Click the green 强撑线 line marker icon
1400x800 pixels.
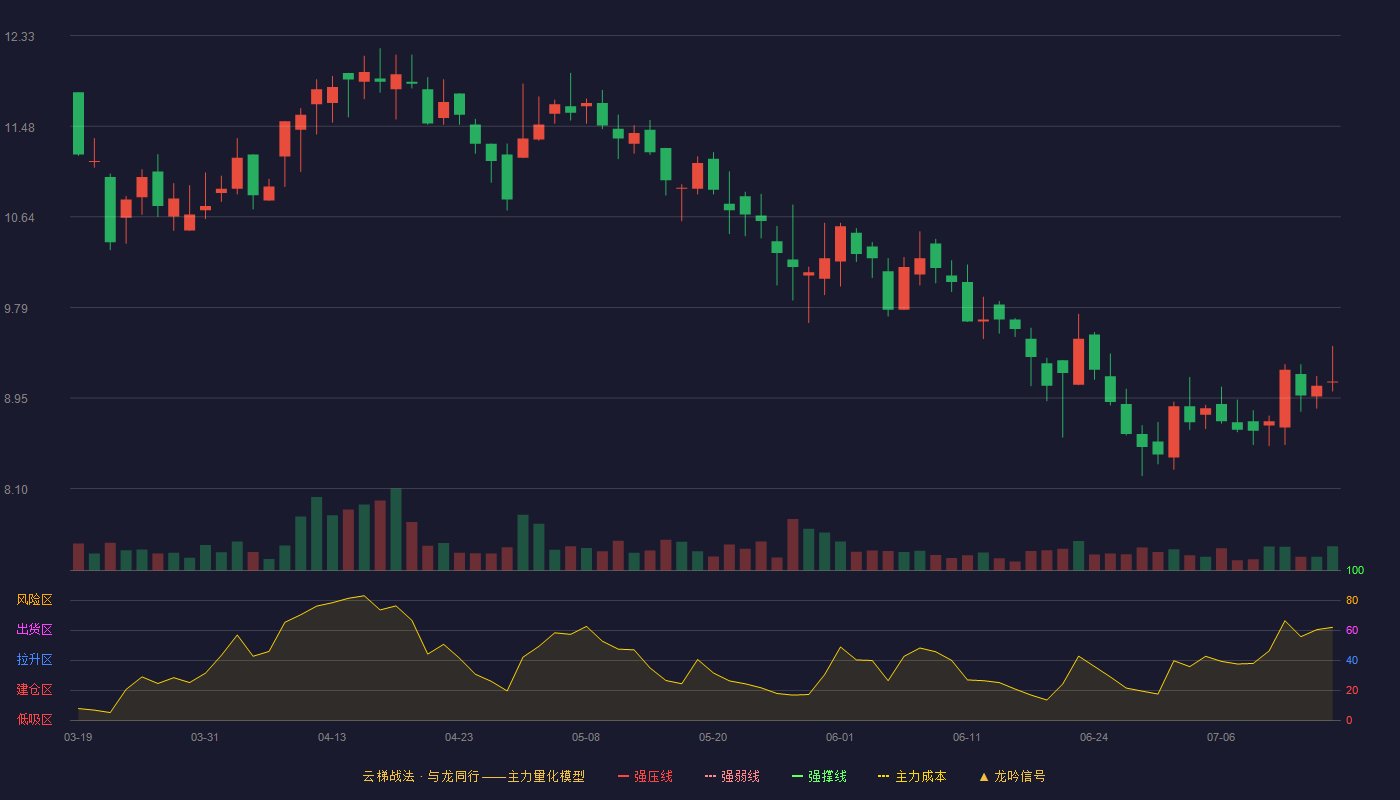pos(798,776)
